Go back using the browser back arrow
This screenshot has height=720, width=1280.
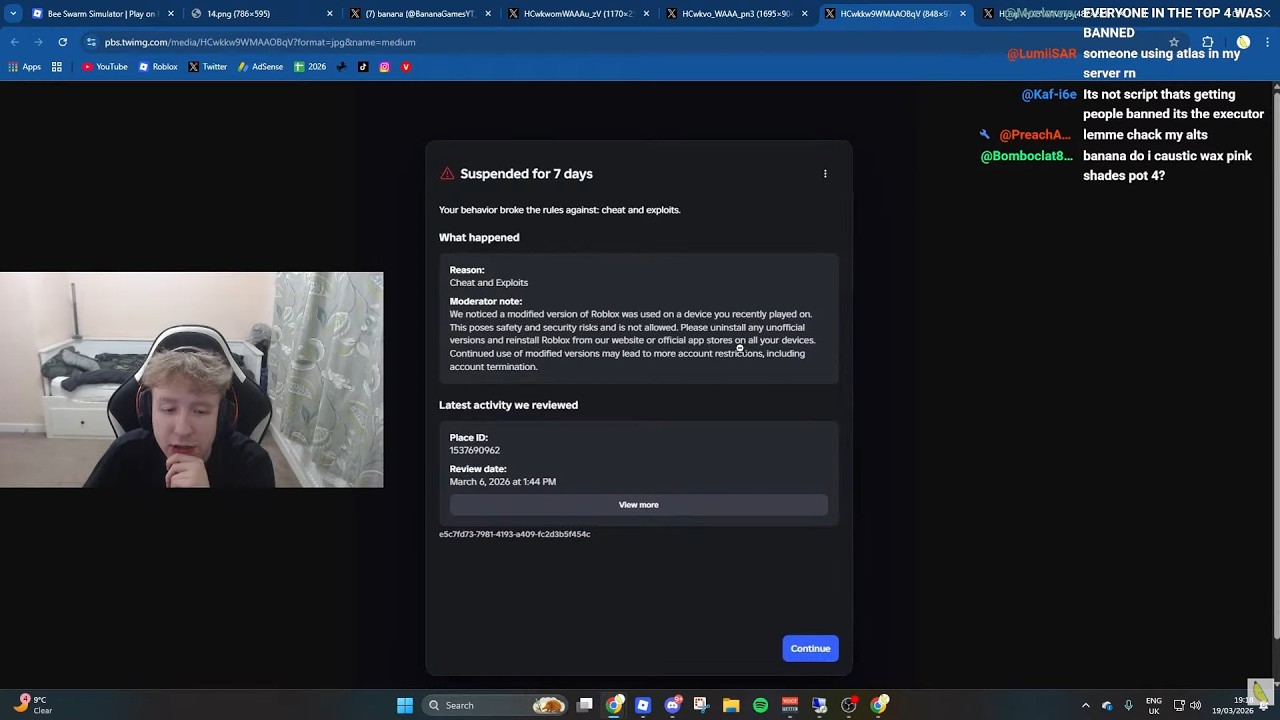(14, 42)
